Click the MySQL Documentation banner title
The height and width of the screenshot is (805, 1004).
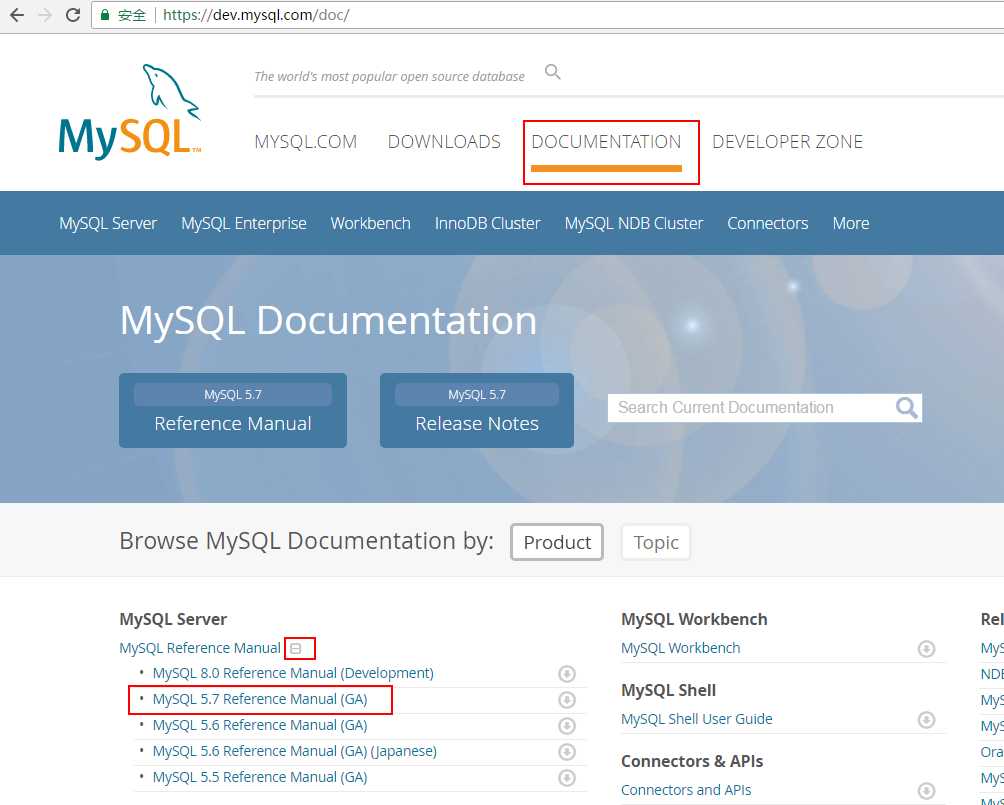[x=328, y=320]
